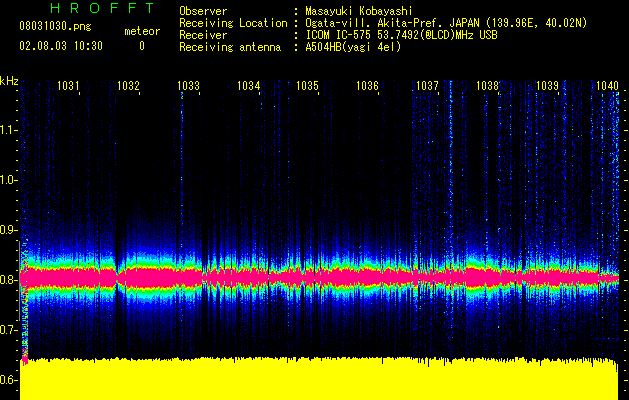Click the meteor count value 0
Screen dimensions: 629x400
pyautogui.click(x=142, y=46)
